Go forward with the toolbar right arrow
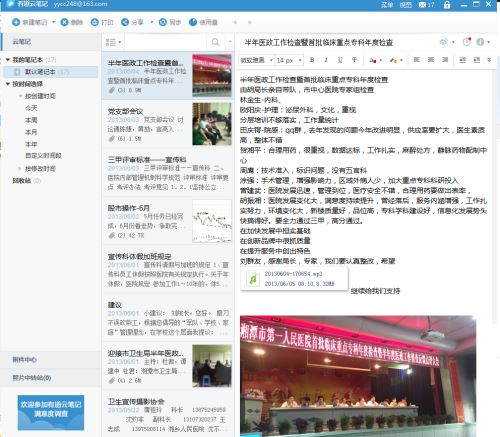Image resolution: width=500 pixels, height=437 pixels. (250, 22)
